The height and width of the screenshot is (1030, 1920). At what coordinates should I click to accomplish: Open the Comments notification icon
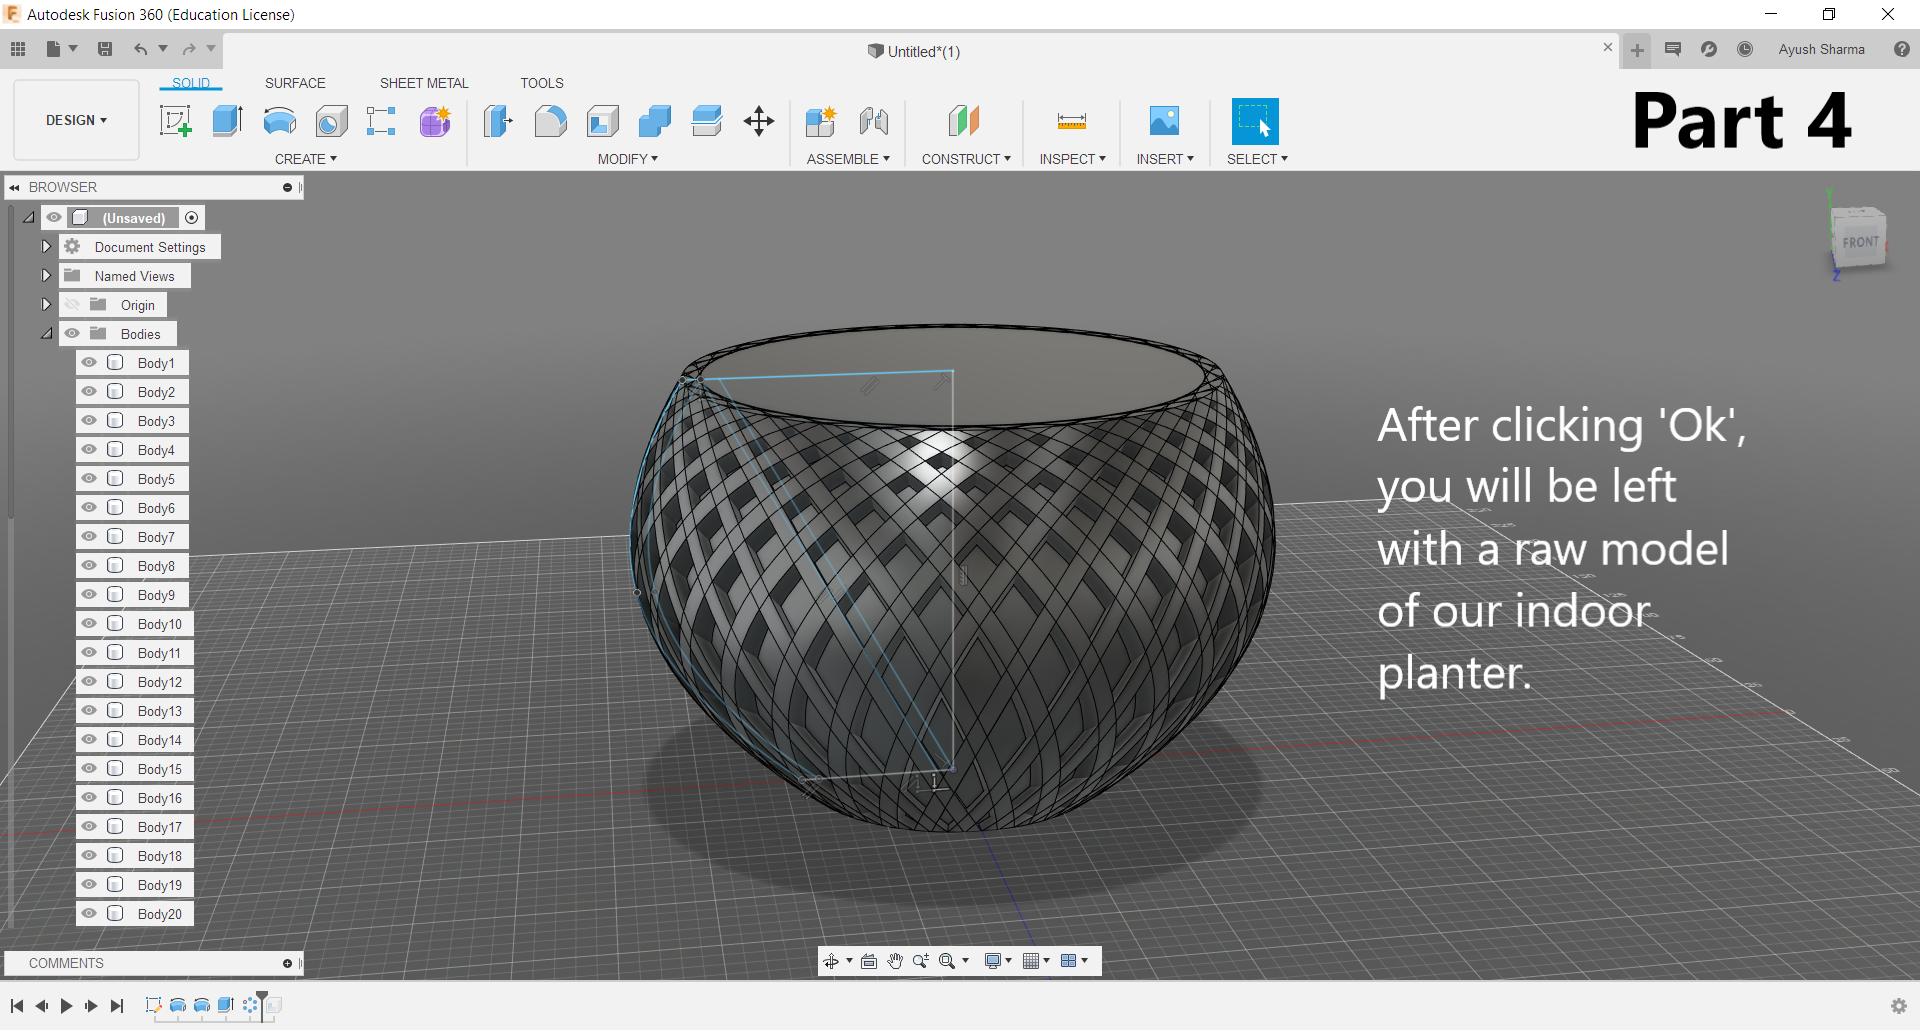pyautogui.click(x=1673, y=49)
